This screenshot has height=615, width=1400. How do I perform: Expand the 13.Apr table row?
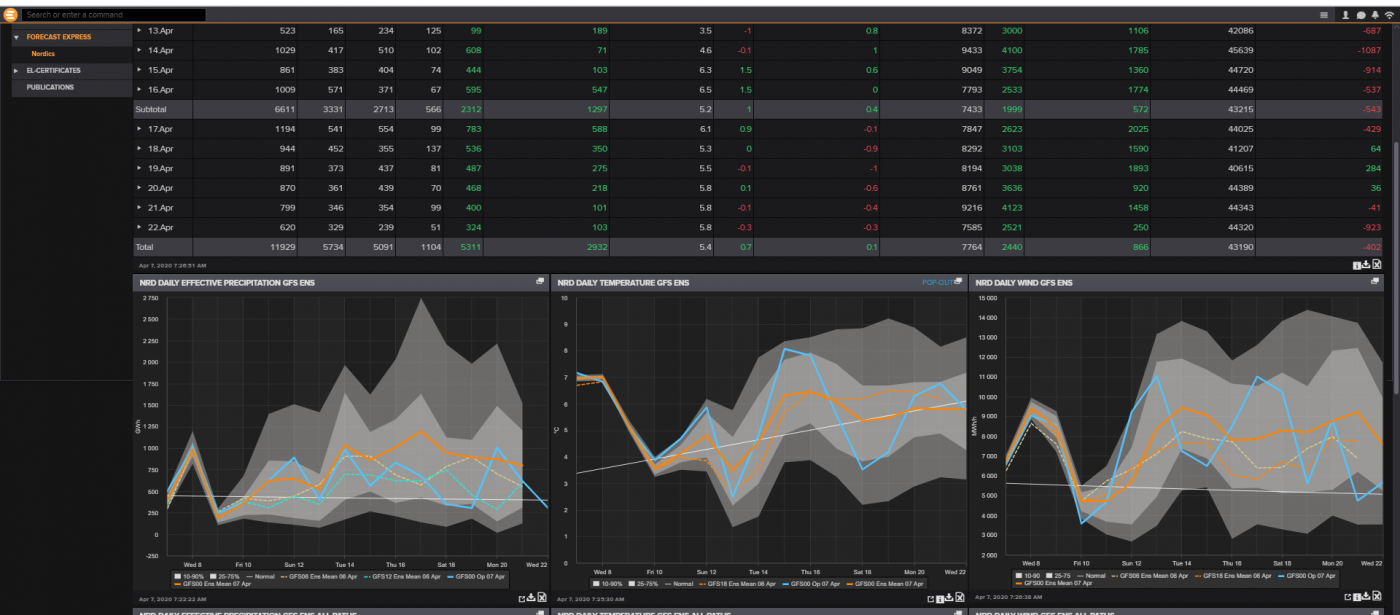(141, 30)
